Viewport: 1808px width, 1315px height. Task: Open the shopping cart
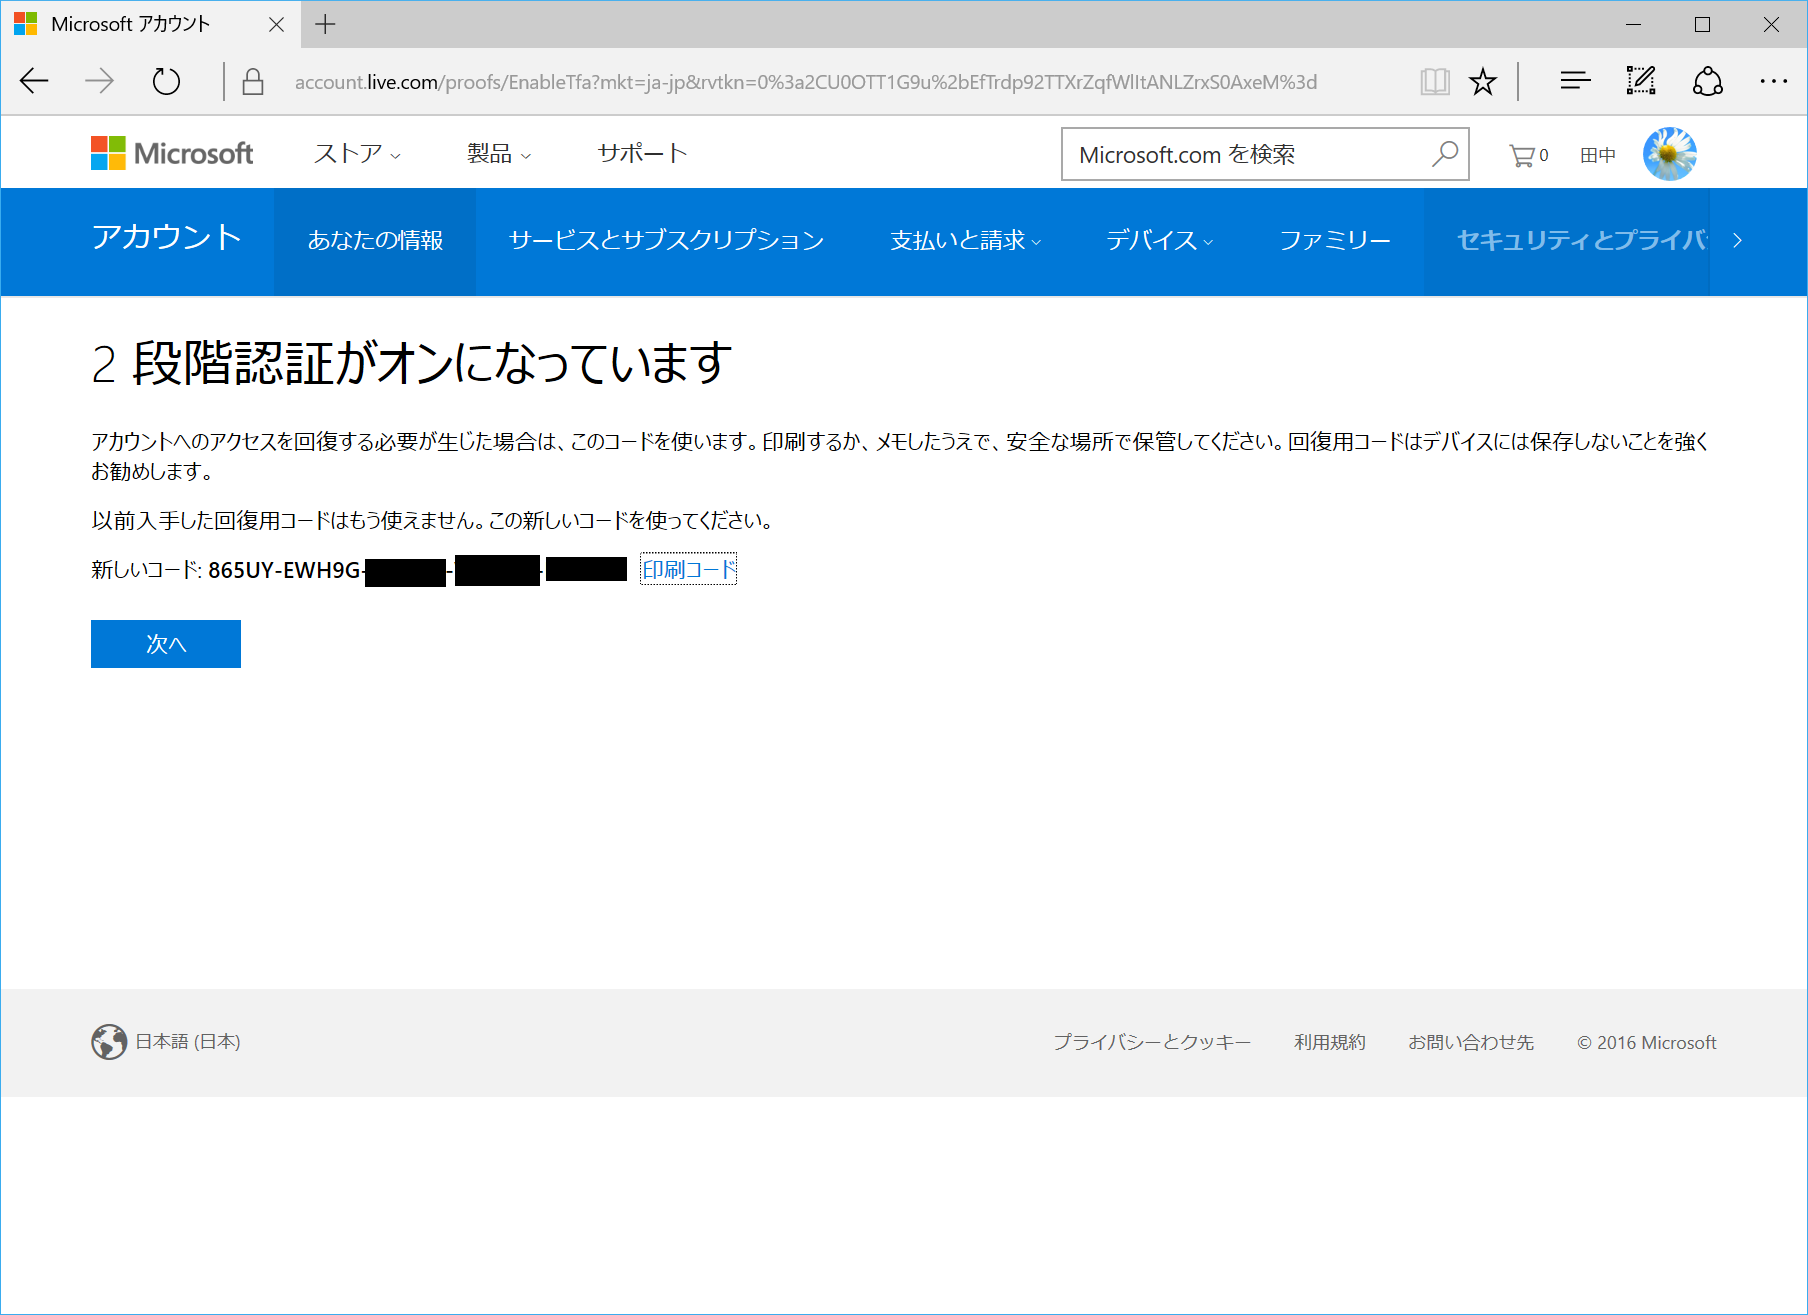1524,153
